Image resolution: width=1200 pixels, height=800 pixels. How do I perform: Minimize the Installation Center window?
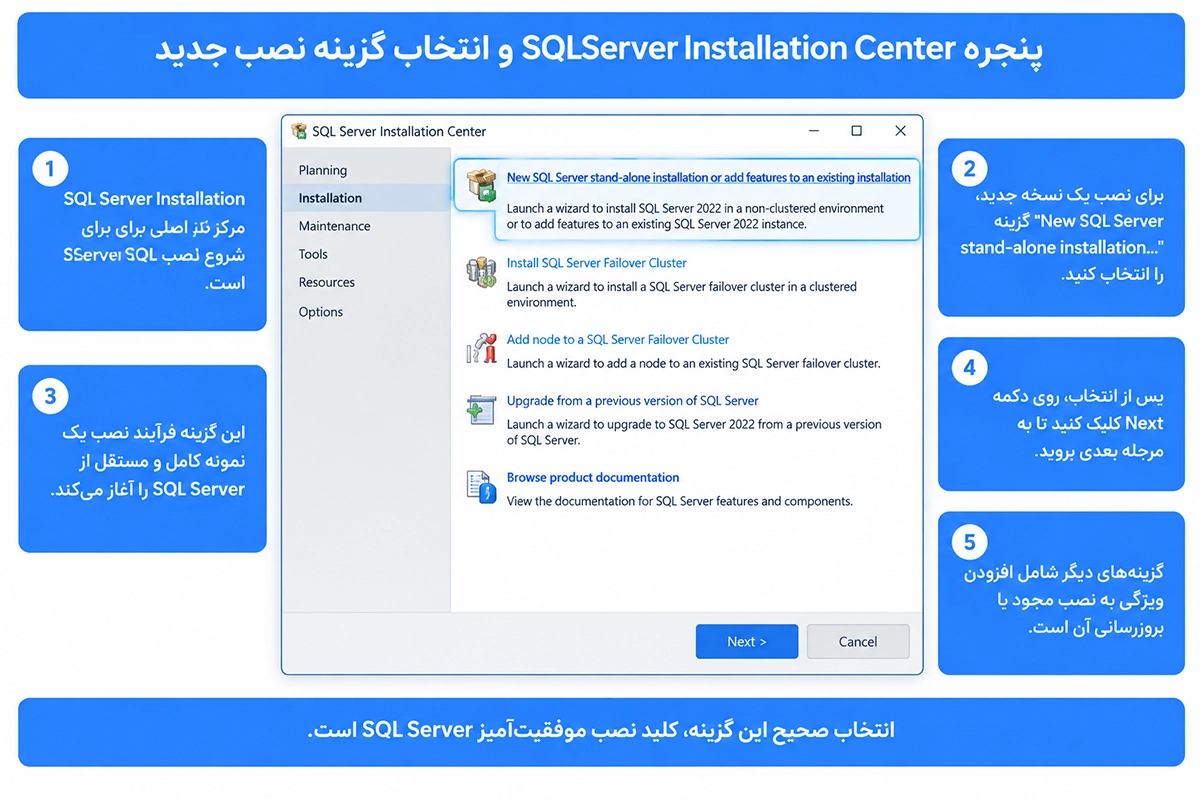coord(814,131)
